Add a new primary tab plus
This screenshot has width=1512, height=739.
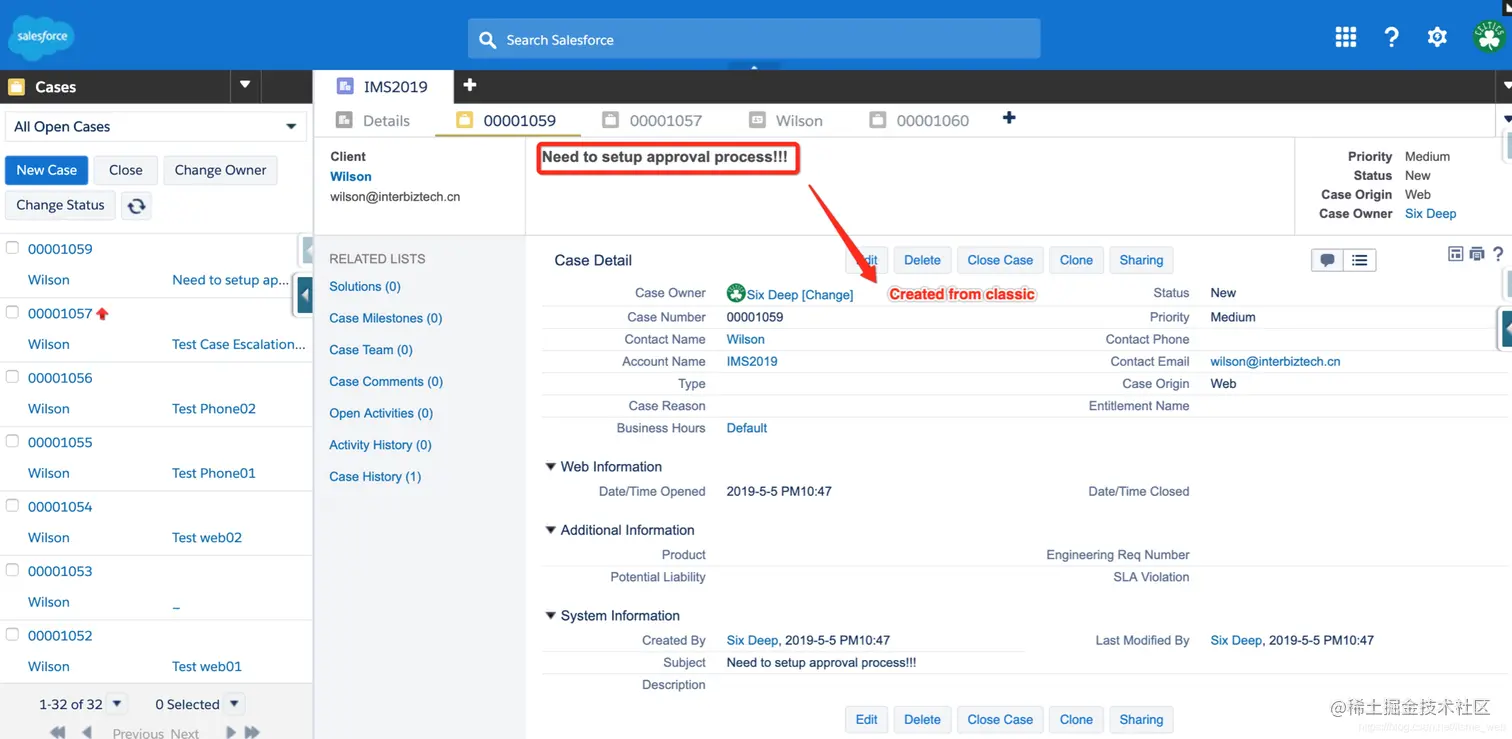click(470, 86)
